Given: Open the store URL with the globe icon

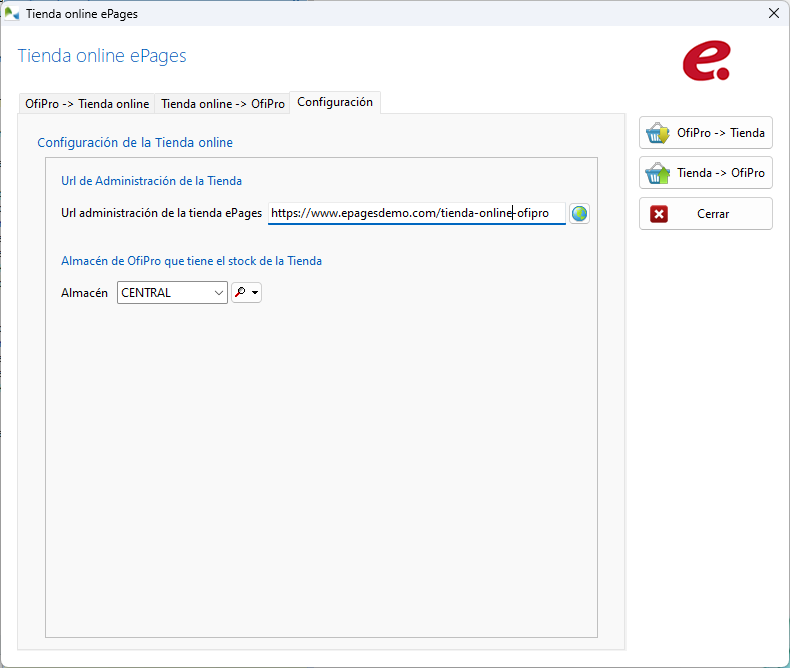Looking at the screenshot, I should (x=579, y=214).
